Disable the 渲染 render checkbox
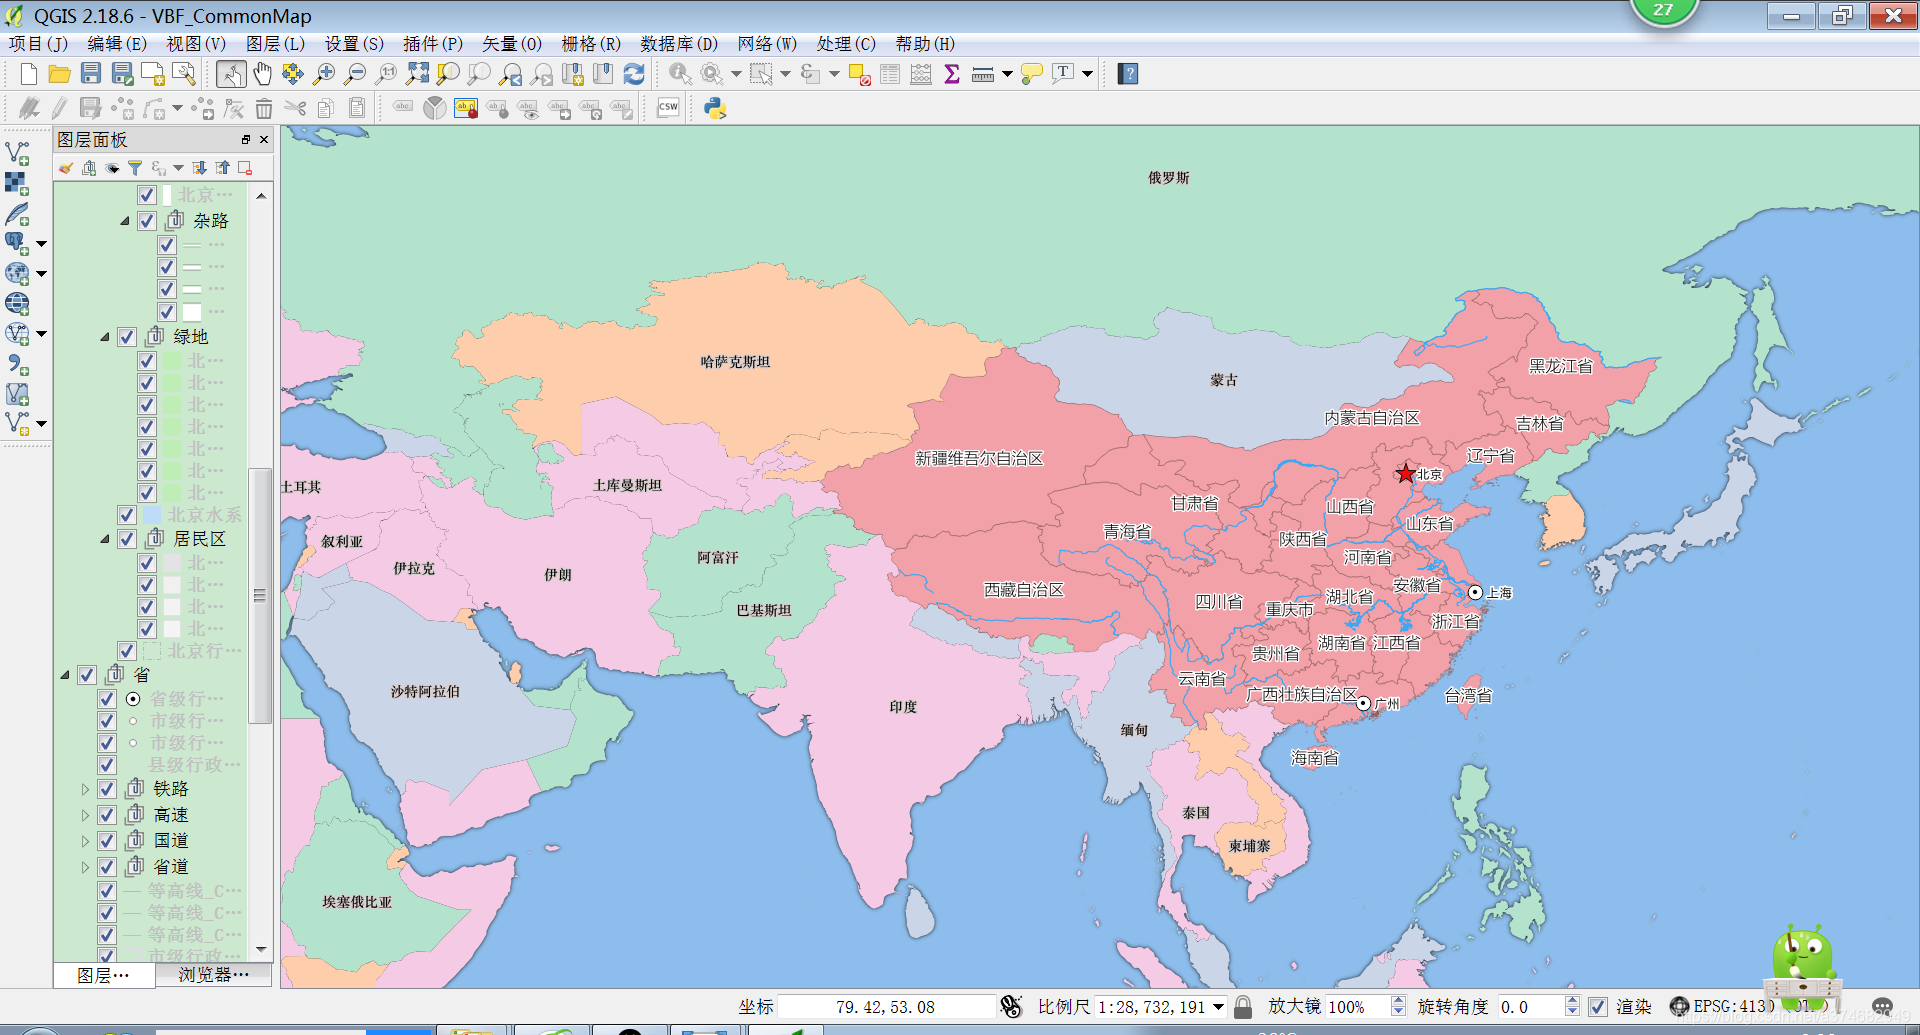1920x1035 pixels. (x=1598, y=1007)
